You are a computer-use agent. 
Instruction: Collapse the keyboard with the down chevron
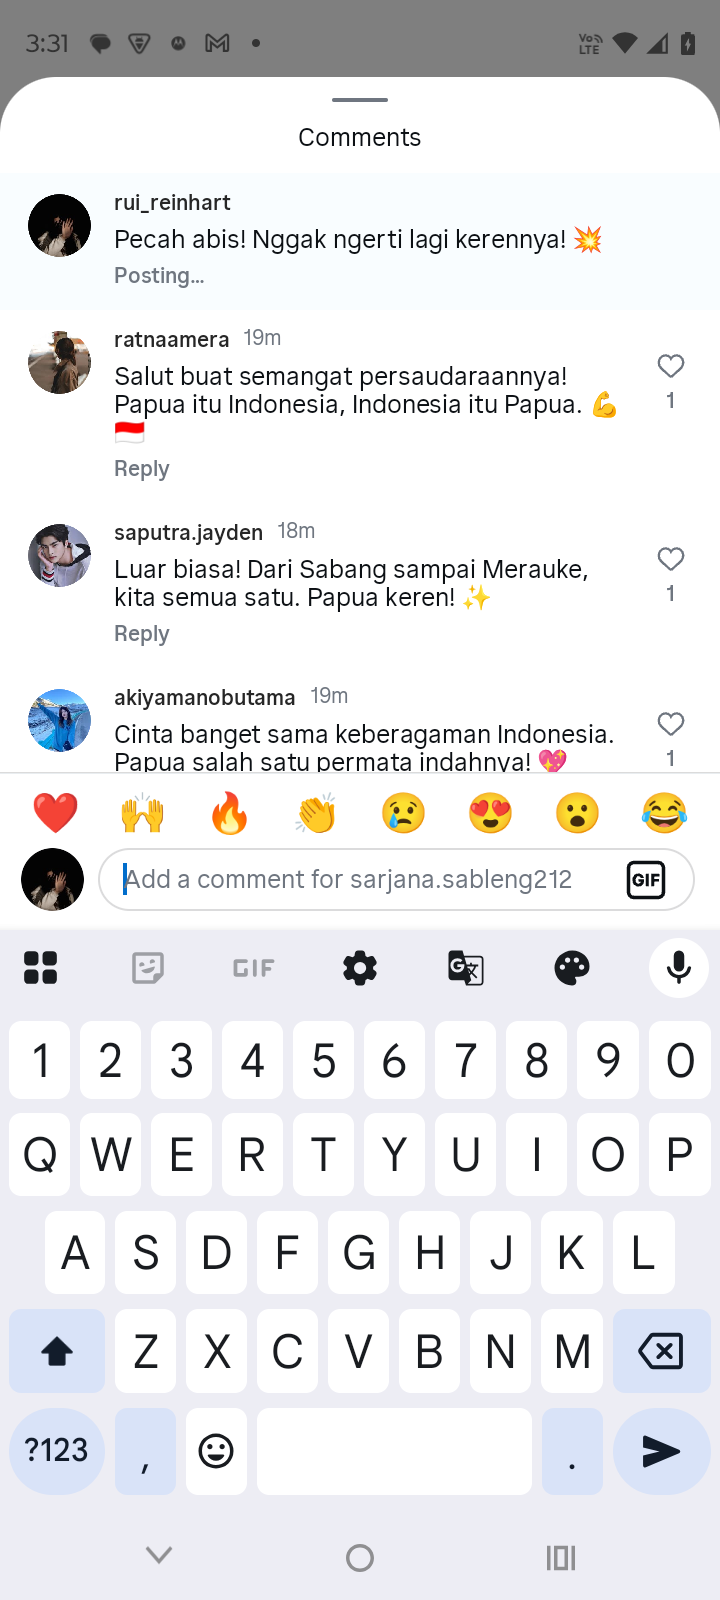(x=159, y=1555)
